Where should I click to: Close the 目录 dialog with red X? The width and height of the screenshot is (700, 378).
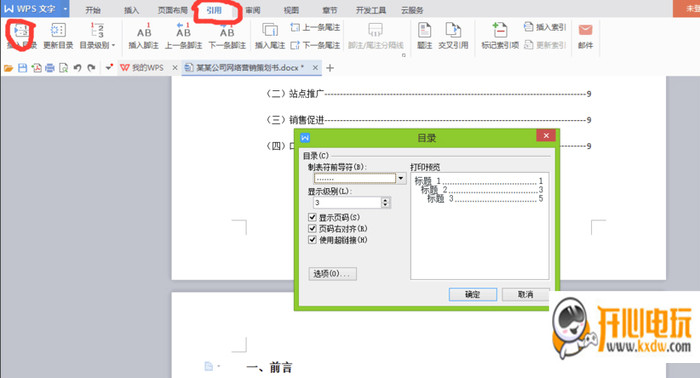tap(546, 136)
